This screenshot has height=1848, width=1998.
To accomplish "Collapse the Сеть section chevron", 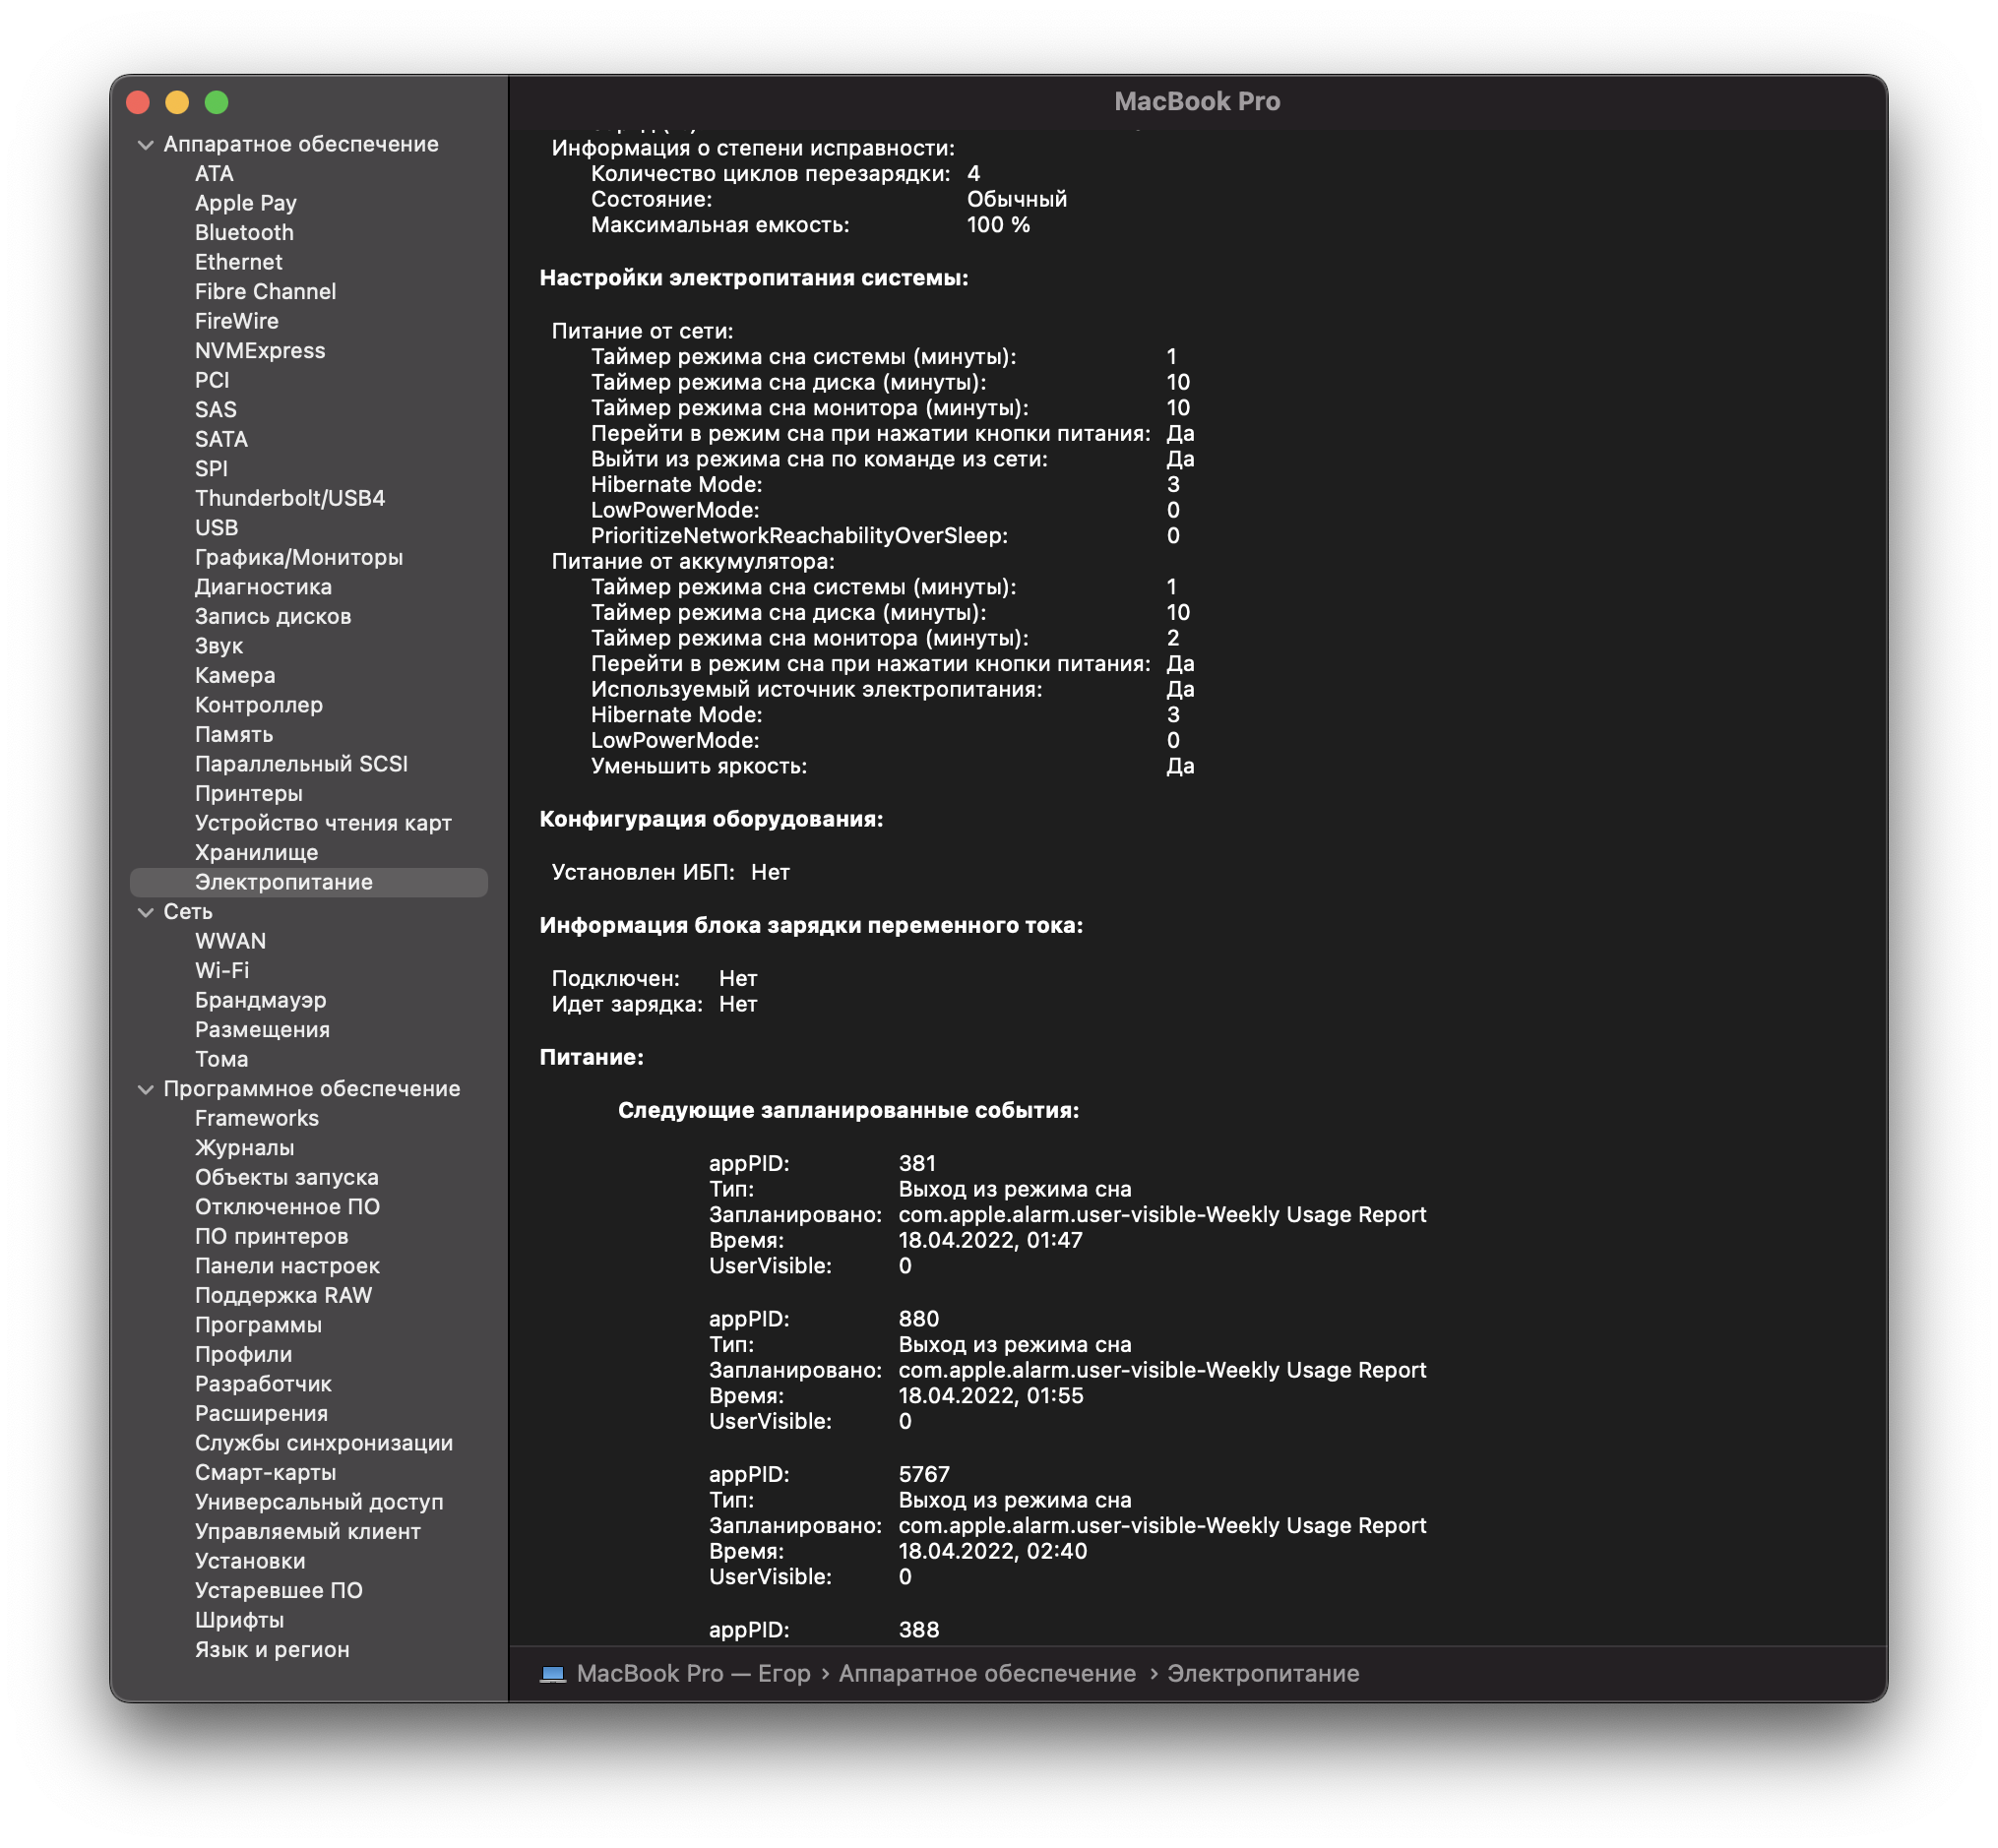I will pyautogui.click(x=146, y=912).
